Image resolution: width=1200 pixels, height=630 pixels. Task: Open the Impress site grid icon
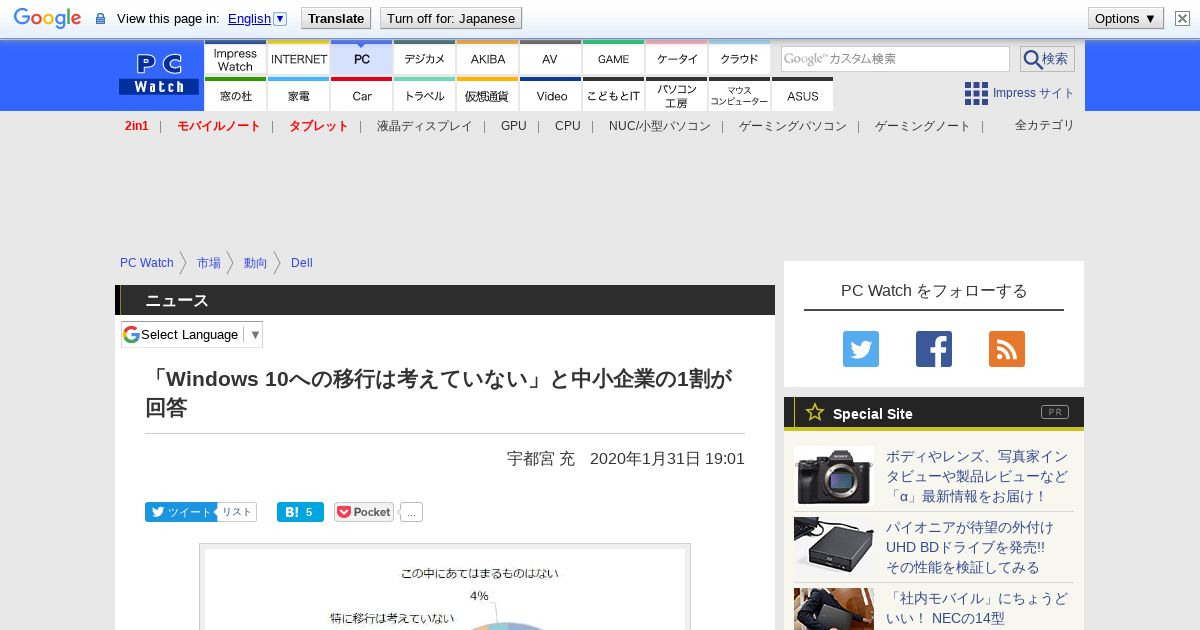(976, 93)
